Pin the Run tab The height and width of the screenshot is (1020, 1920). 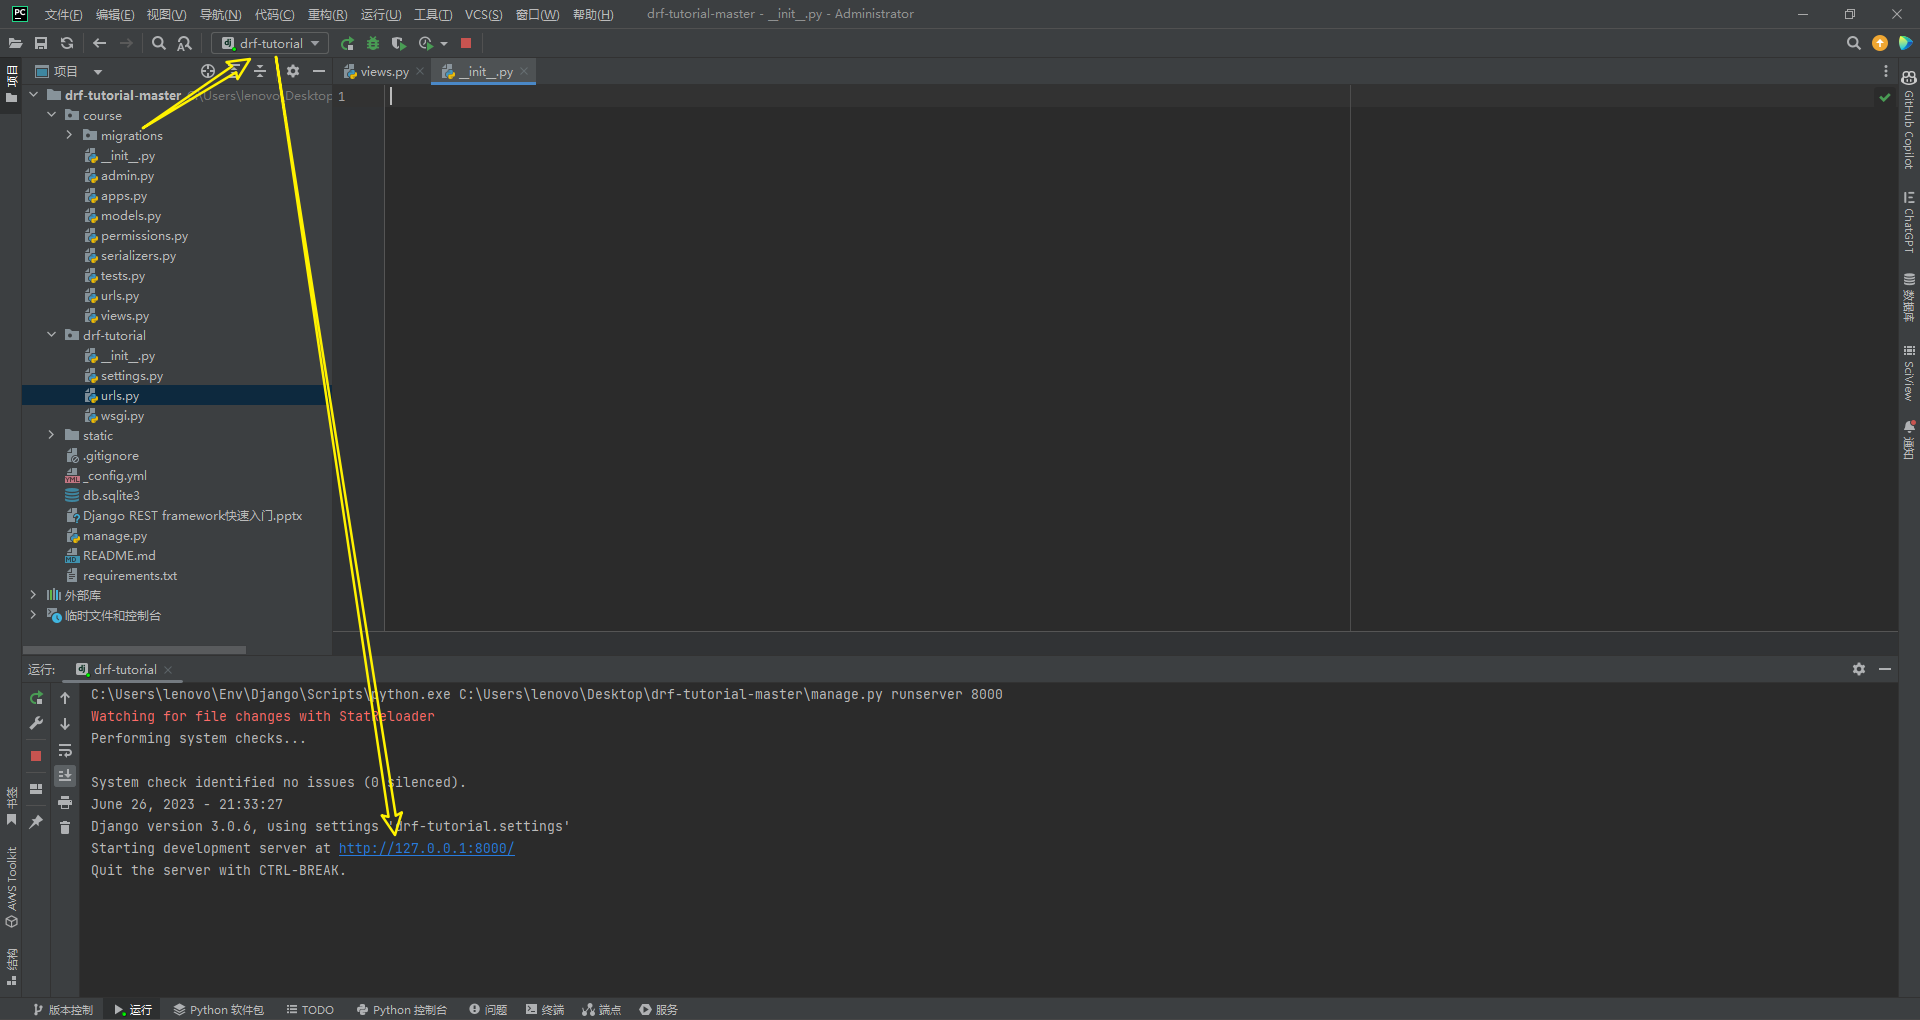coord(36,821)
